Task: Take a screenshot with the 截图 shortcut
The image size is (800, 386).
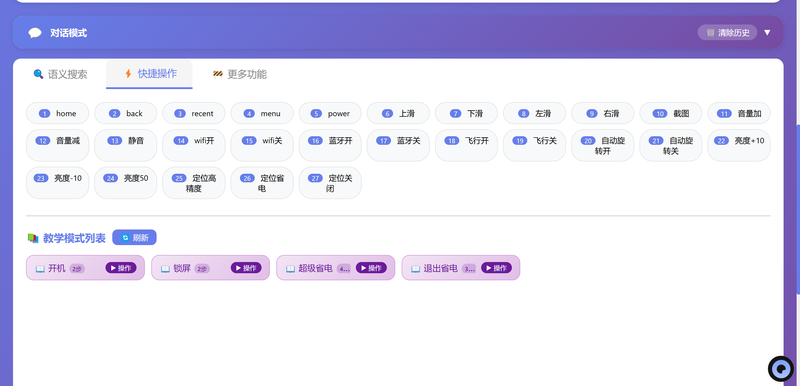Action: (x=670, y=113)
